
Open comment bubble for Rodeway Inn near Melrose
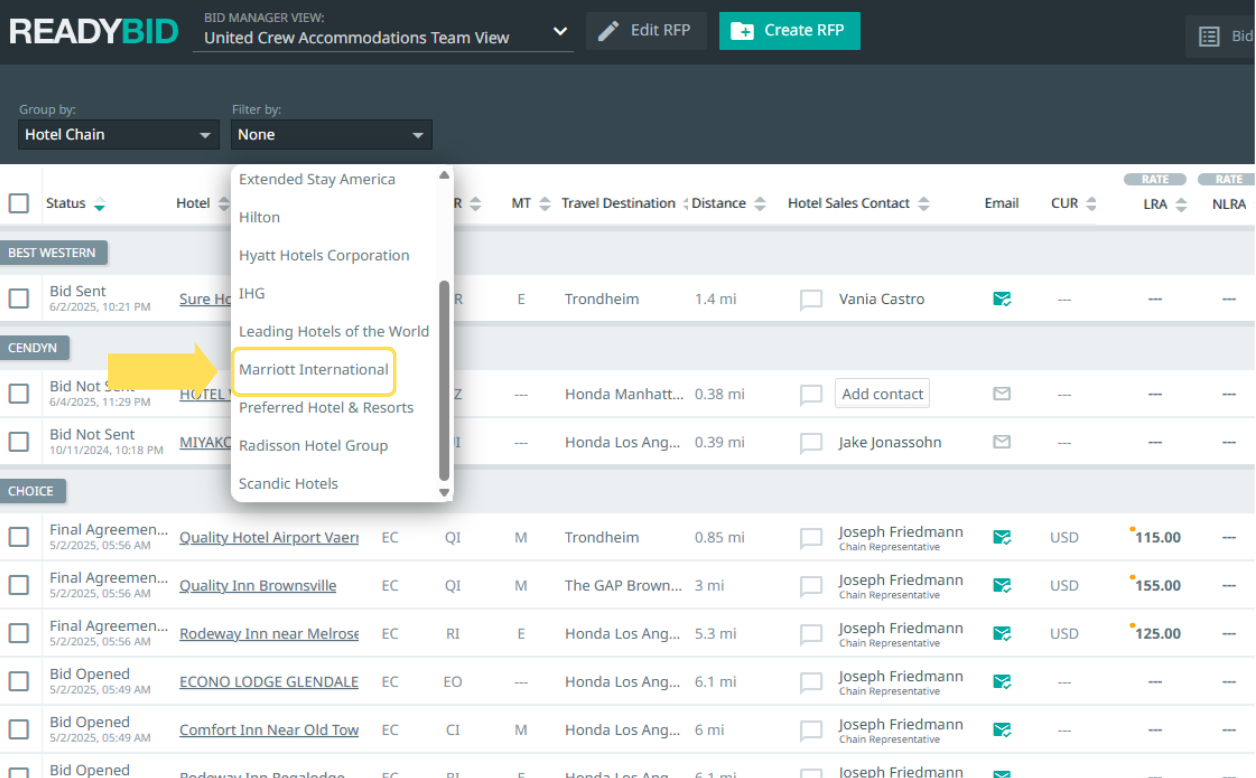pos(811,634)
